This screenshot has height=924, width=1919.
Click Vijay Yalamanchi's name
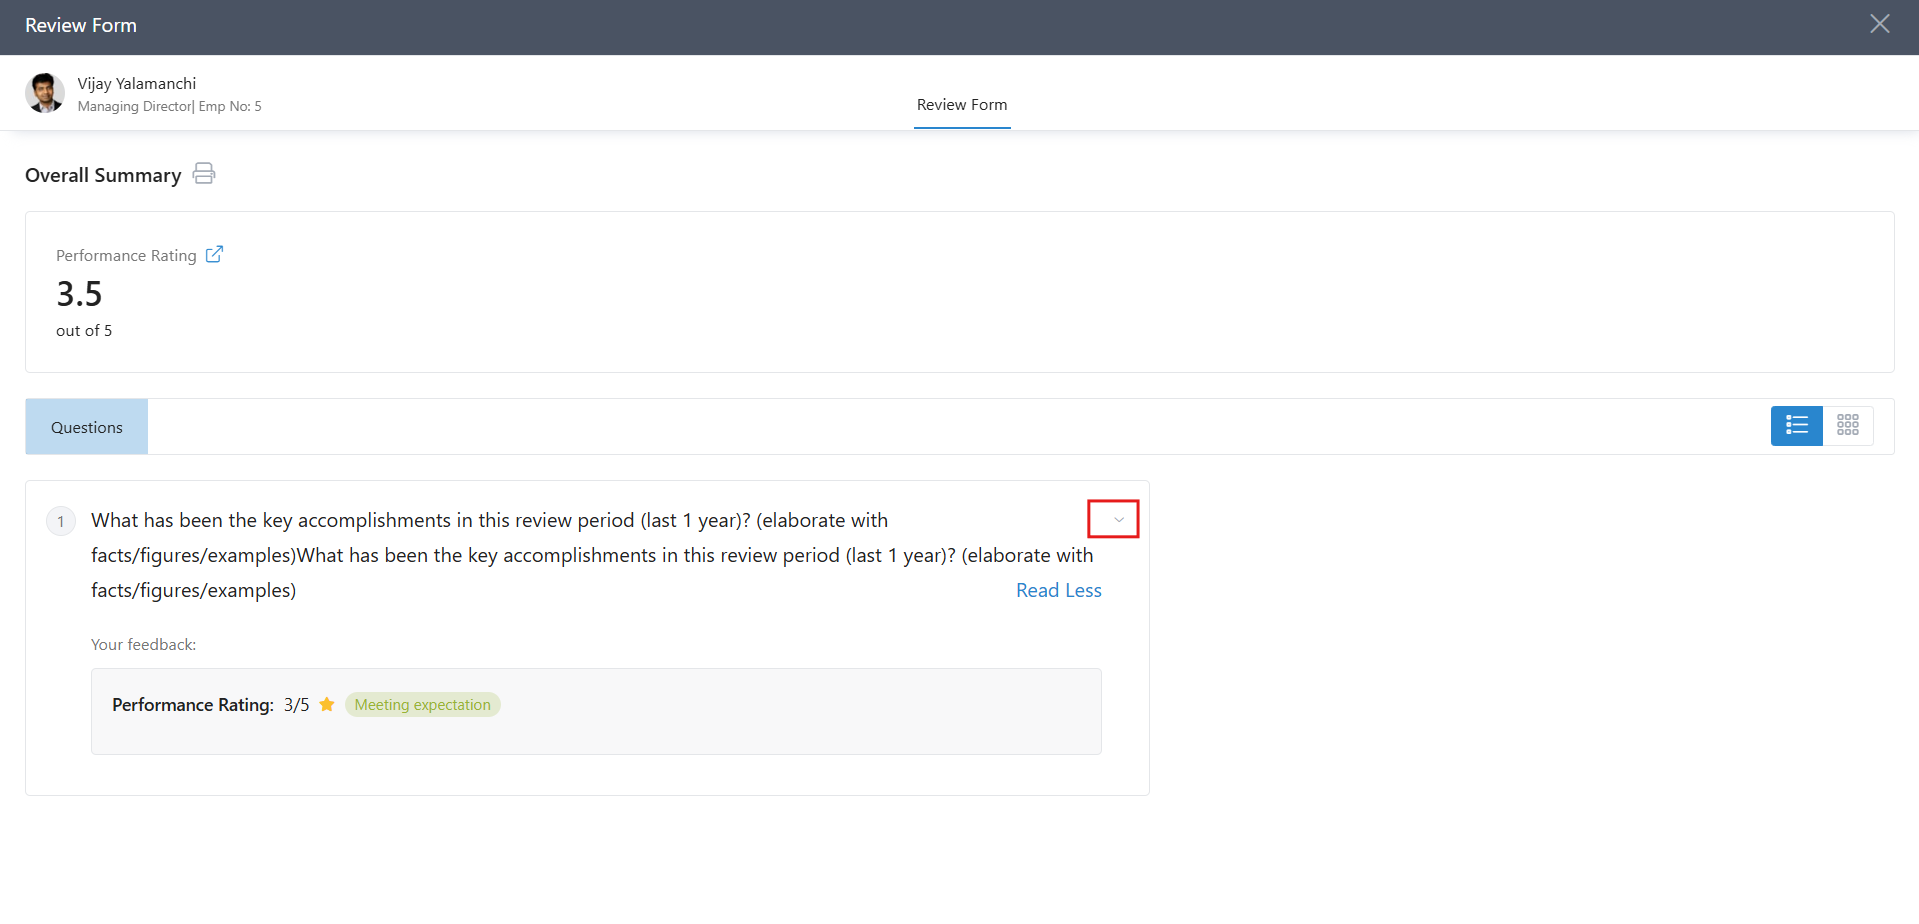pos(136,83)
